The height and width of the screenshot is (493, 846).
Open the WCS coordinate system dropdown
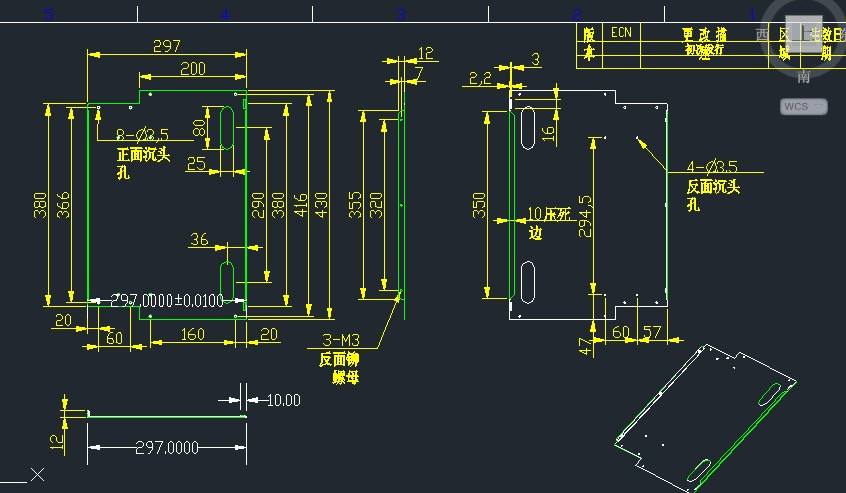click(x=803, y=106)
